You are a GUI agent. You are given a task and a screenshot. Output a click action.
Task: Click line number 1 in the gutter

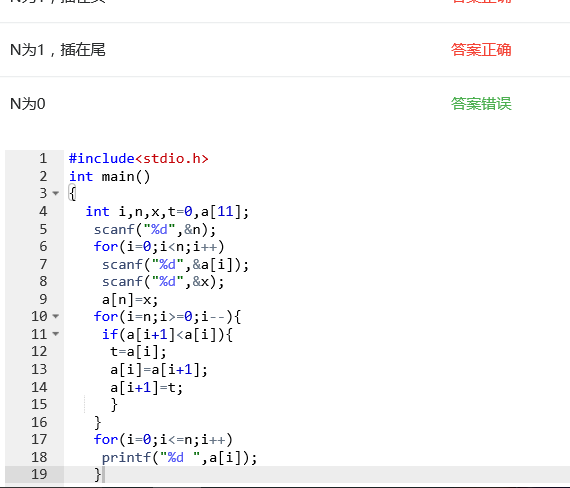(43, 159)
